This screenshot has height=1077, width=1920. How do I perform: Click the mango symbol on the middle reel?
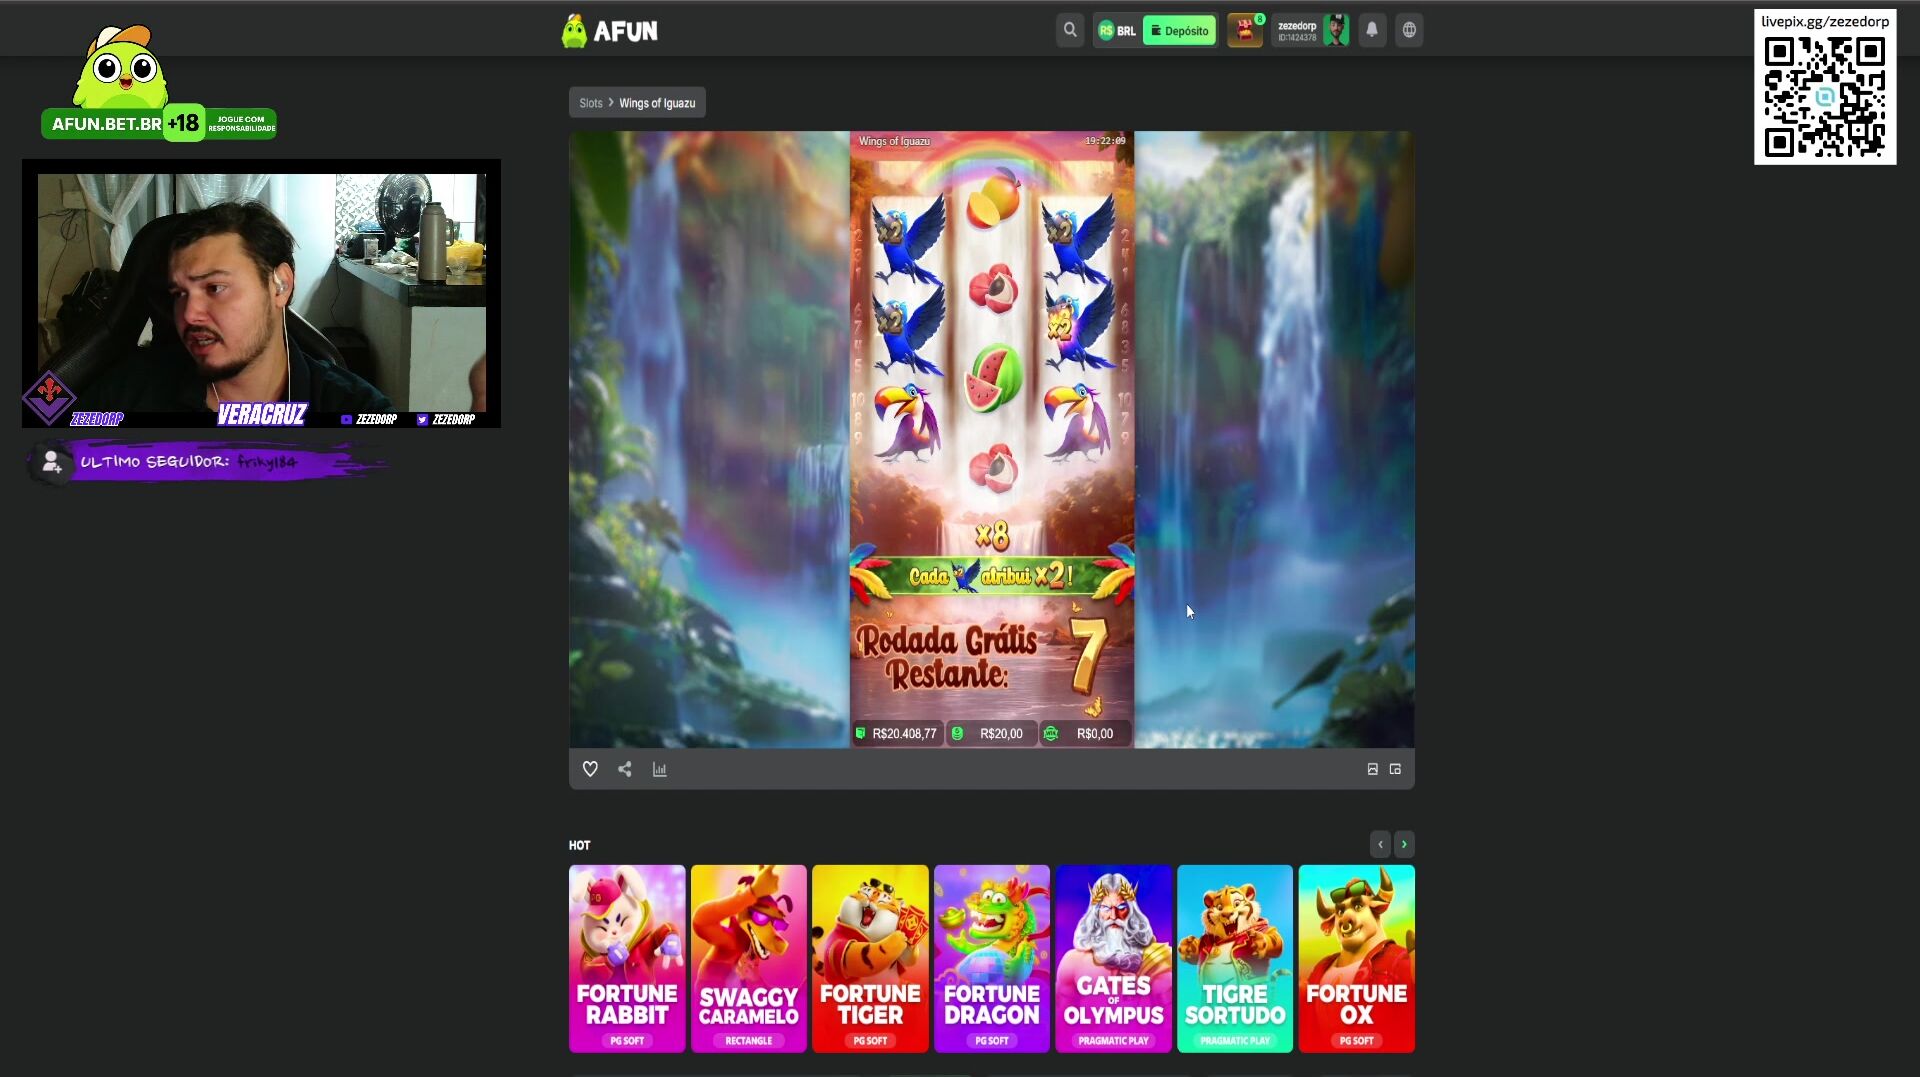(x=993, y=199)
